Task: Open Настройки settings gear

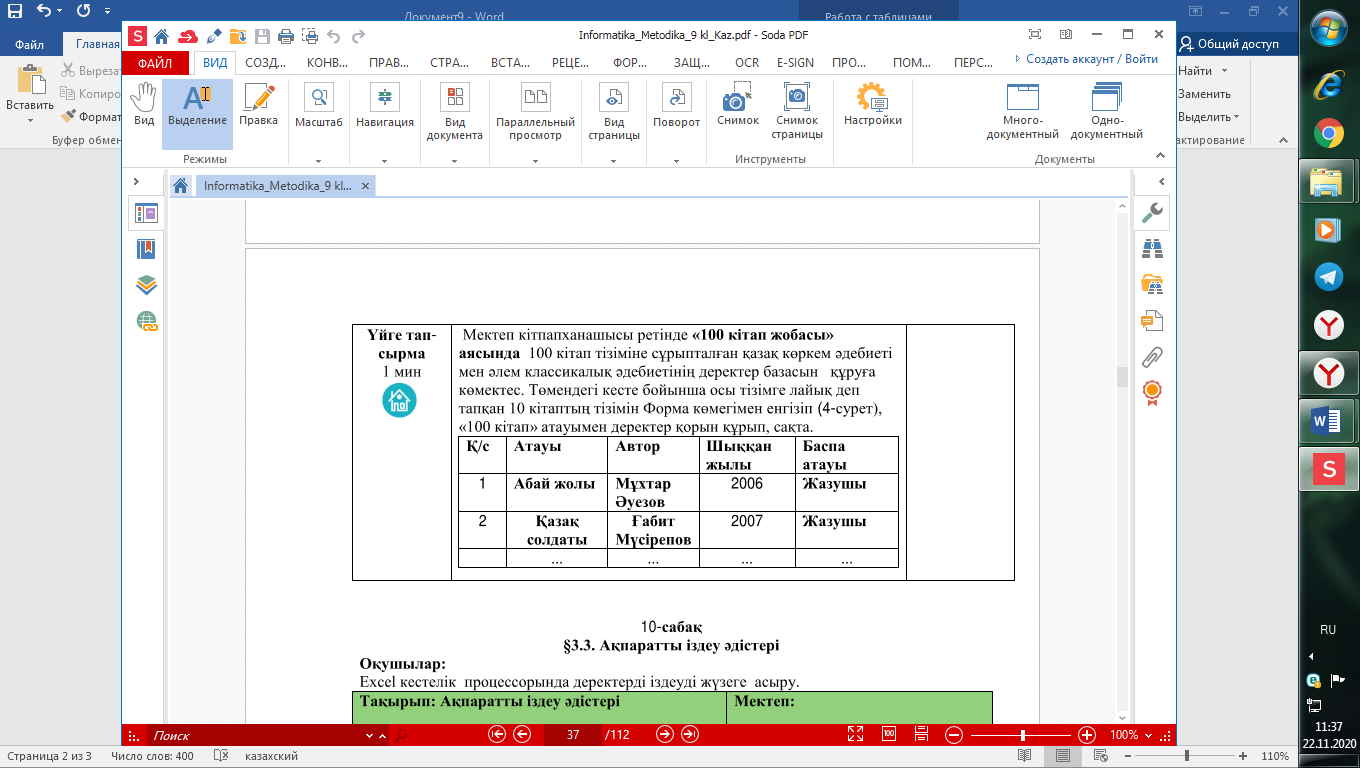Action: tap(872, 104)
